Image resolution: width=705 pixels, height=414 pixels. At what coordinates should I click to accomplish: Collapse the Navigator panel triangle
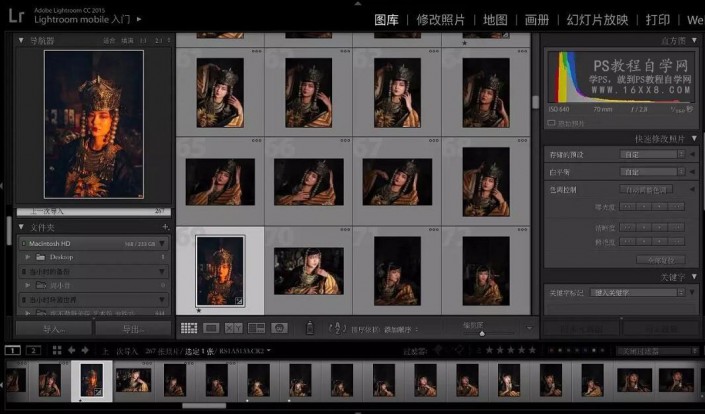tap(22, 41)
